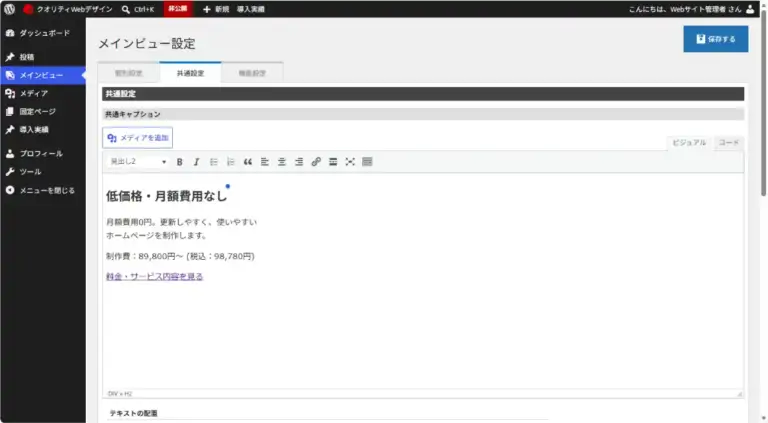
Task: Click the ホームページを制作します line
Action: [156, 235]
